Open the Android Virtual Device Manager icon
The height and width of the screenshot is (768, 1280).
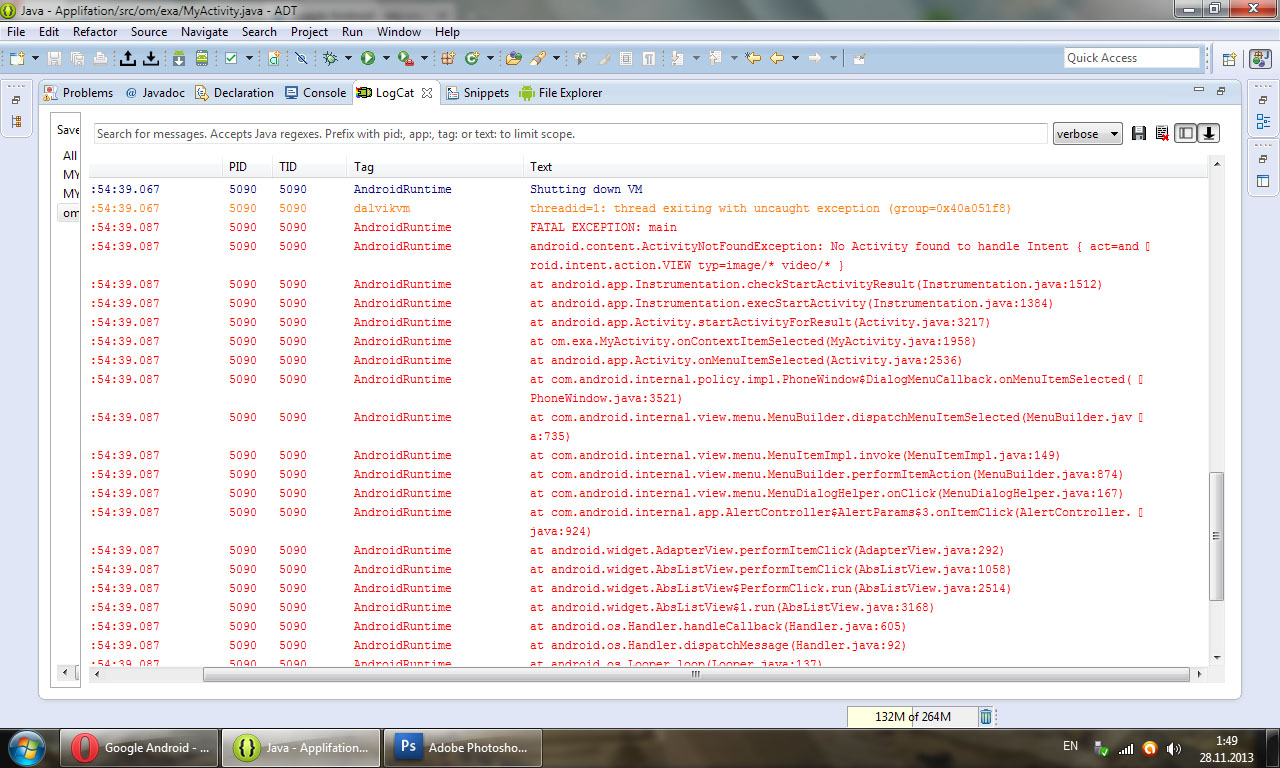coord(203,58)
